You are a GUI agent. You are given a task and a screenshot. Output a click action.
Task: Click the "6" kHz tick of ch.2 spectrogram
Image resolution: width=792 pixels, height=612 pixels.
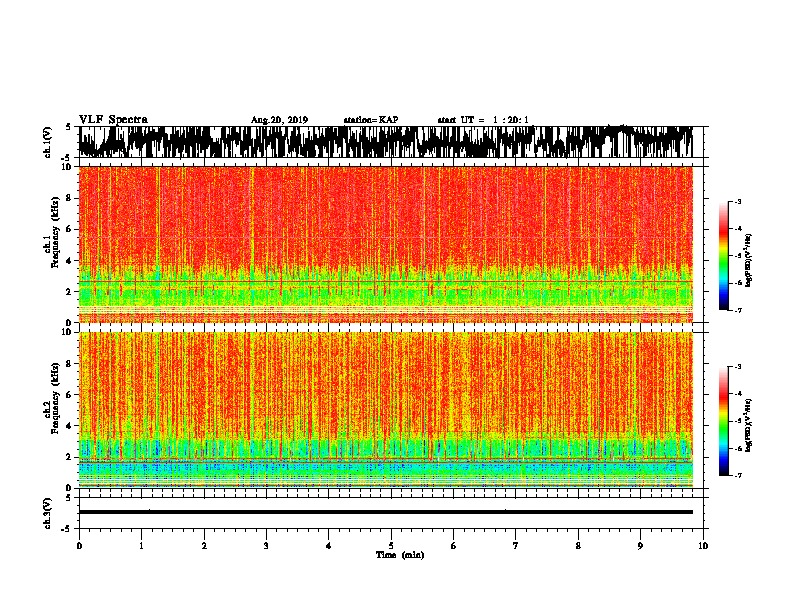(x=70, y=395)
